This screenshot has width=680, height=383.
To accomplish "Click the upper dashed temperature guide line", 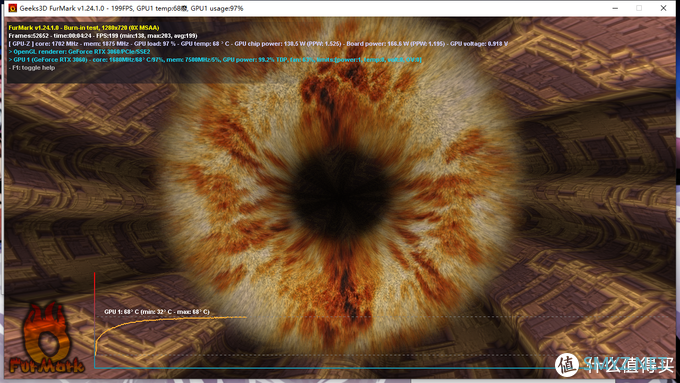I will coord(338,317).
